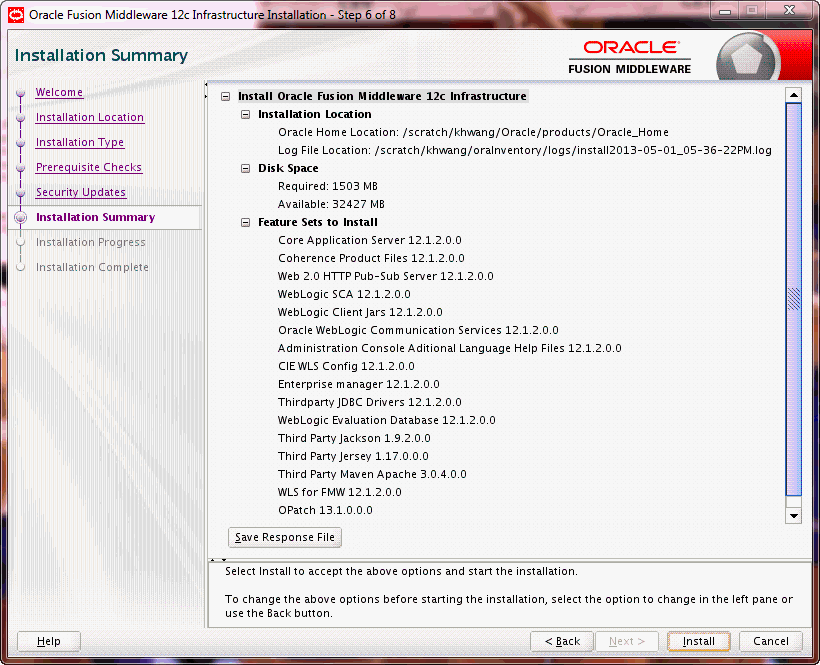Click the scrollbar down arrow
Screen dimensions: 820x665
(x=794, y=516)
